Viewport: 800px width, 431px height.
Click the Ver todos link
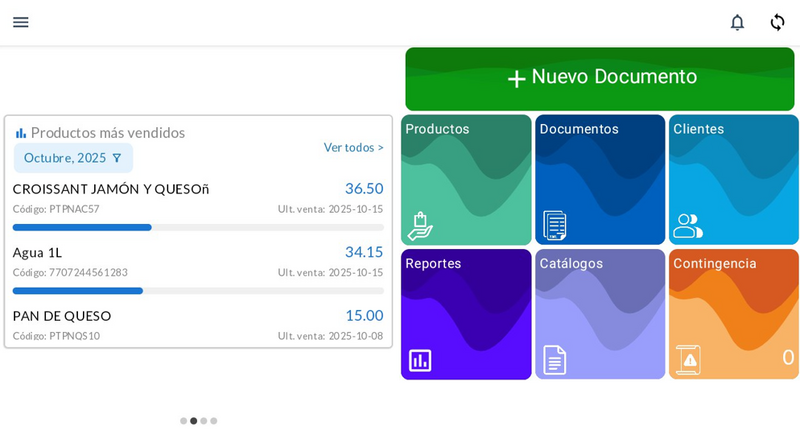pos(353,148)
